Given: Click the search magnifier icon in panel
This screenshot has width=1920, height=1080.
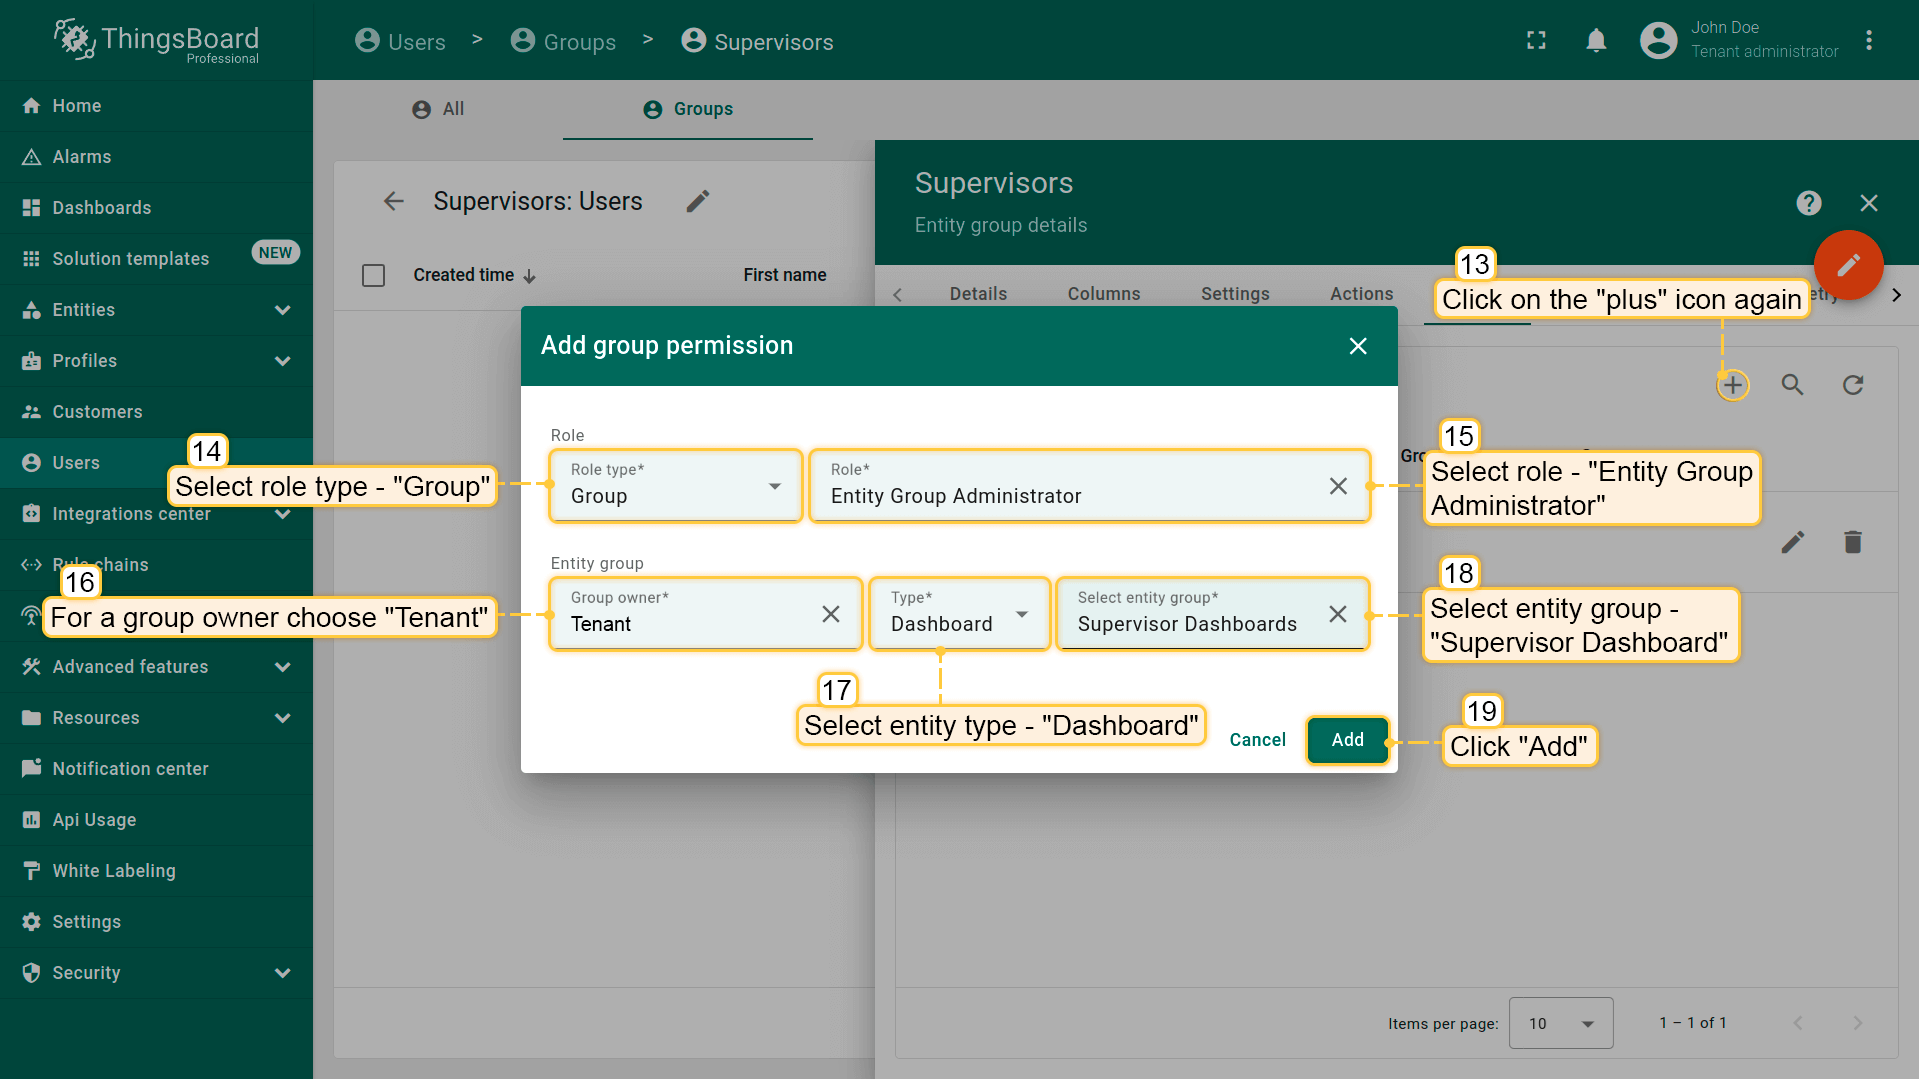Looking at the screenshot, I should pyautogui.click(x=1792, y=385).
